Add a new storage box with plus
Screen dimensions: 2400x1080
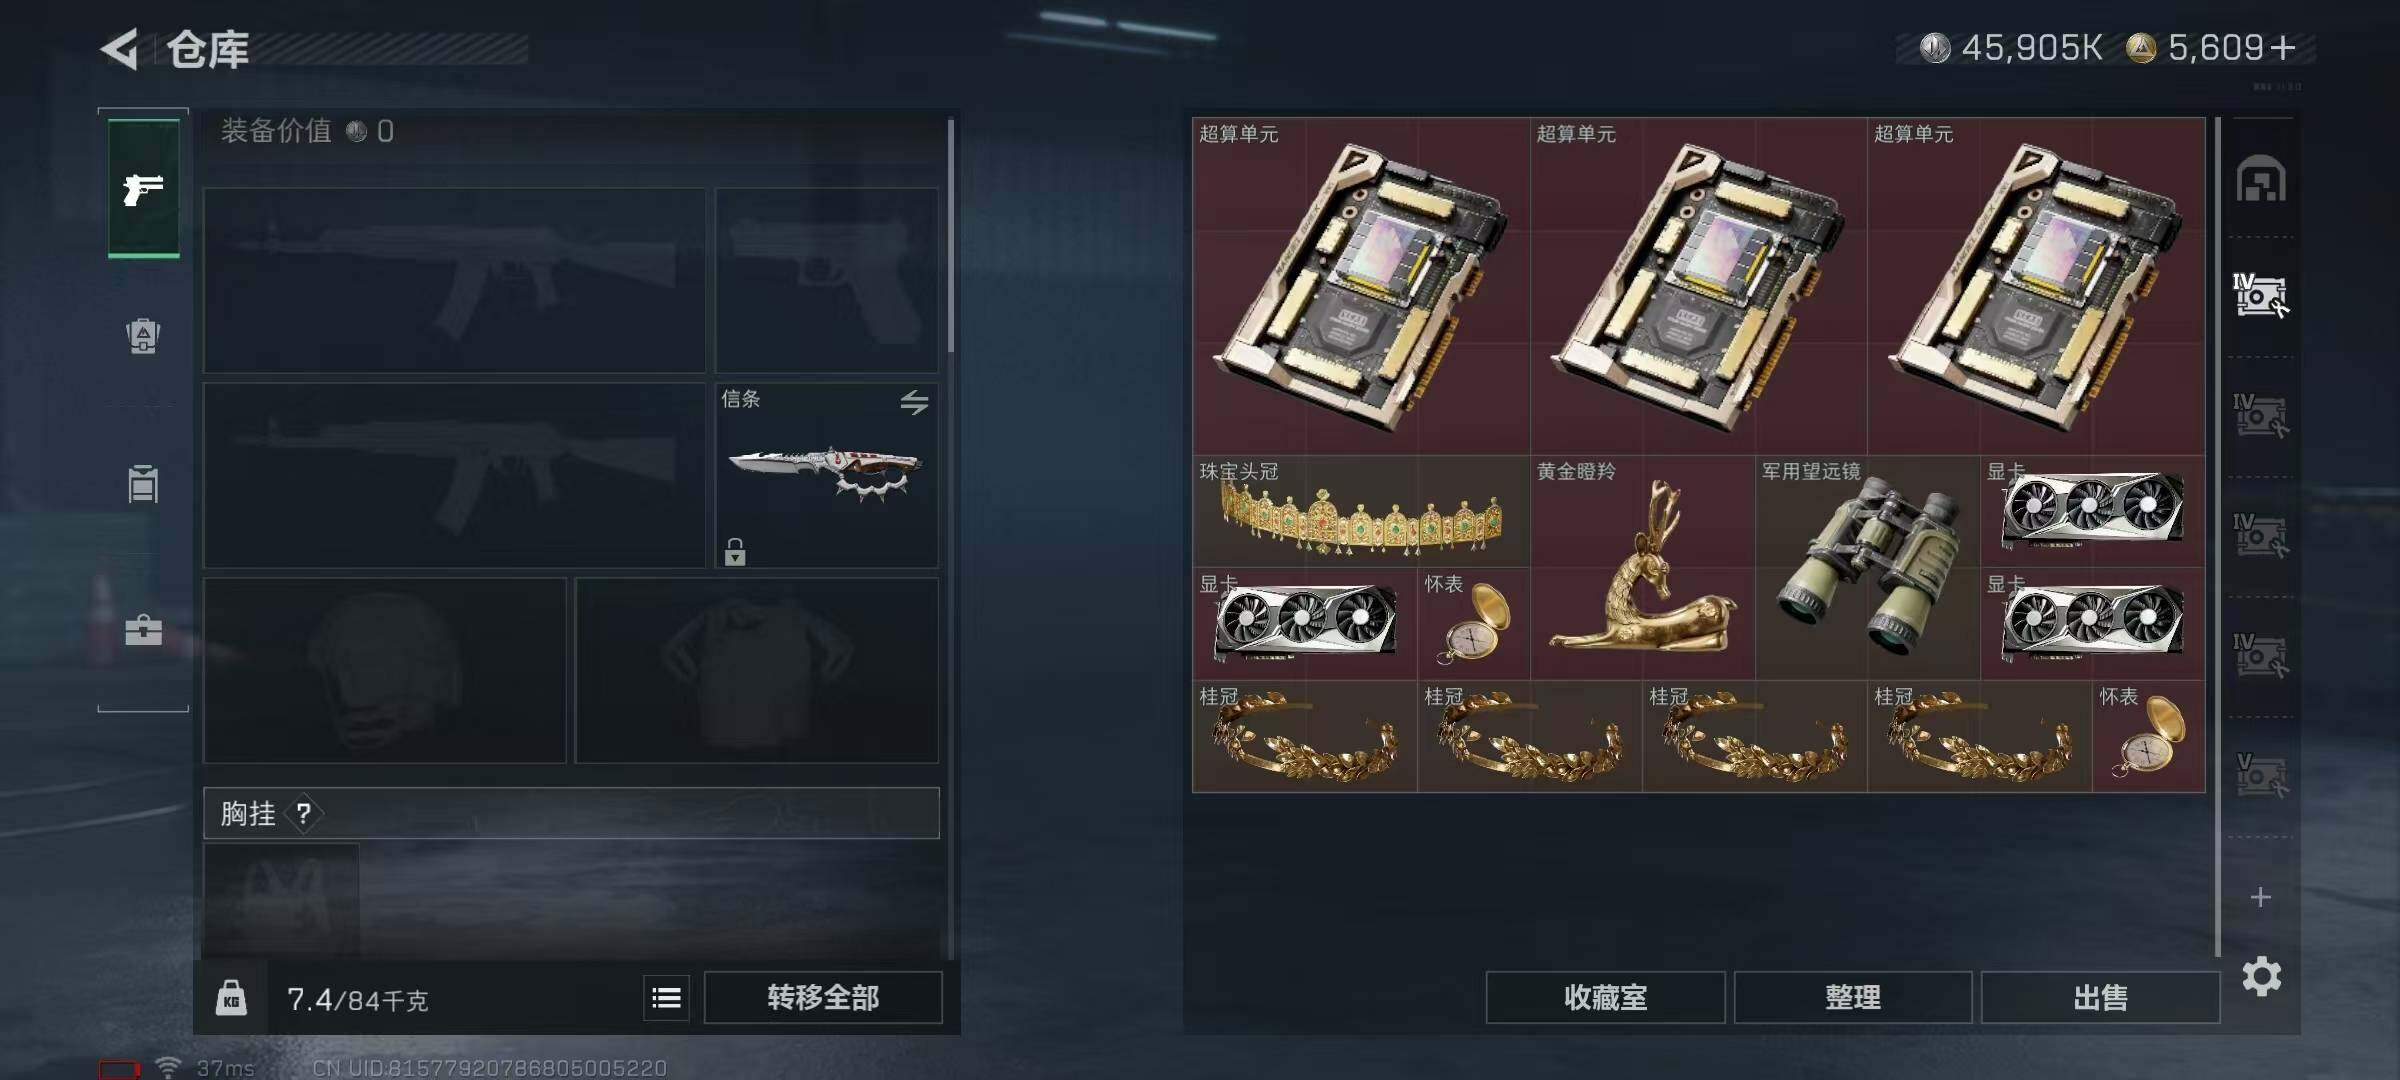coord(2260,897)
